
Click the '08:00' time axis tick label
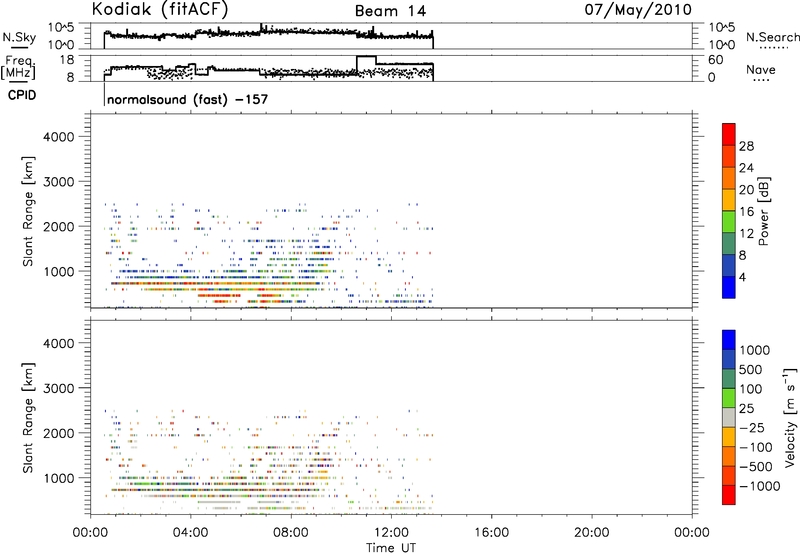(x=291, y=533)
